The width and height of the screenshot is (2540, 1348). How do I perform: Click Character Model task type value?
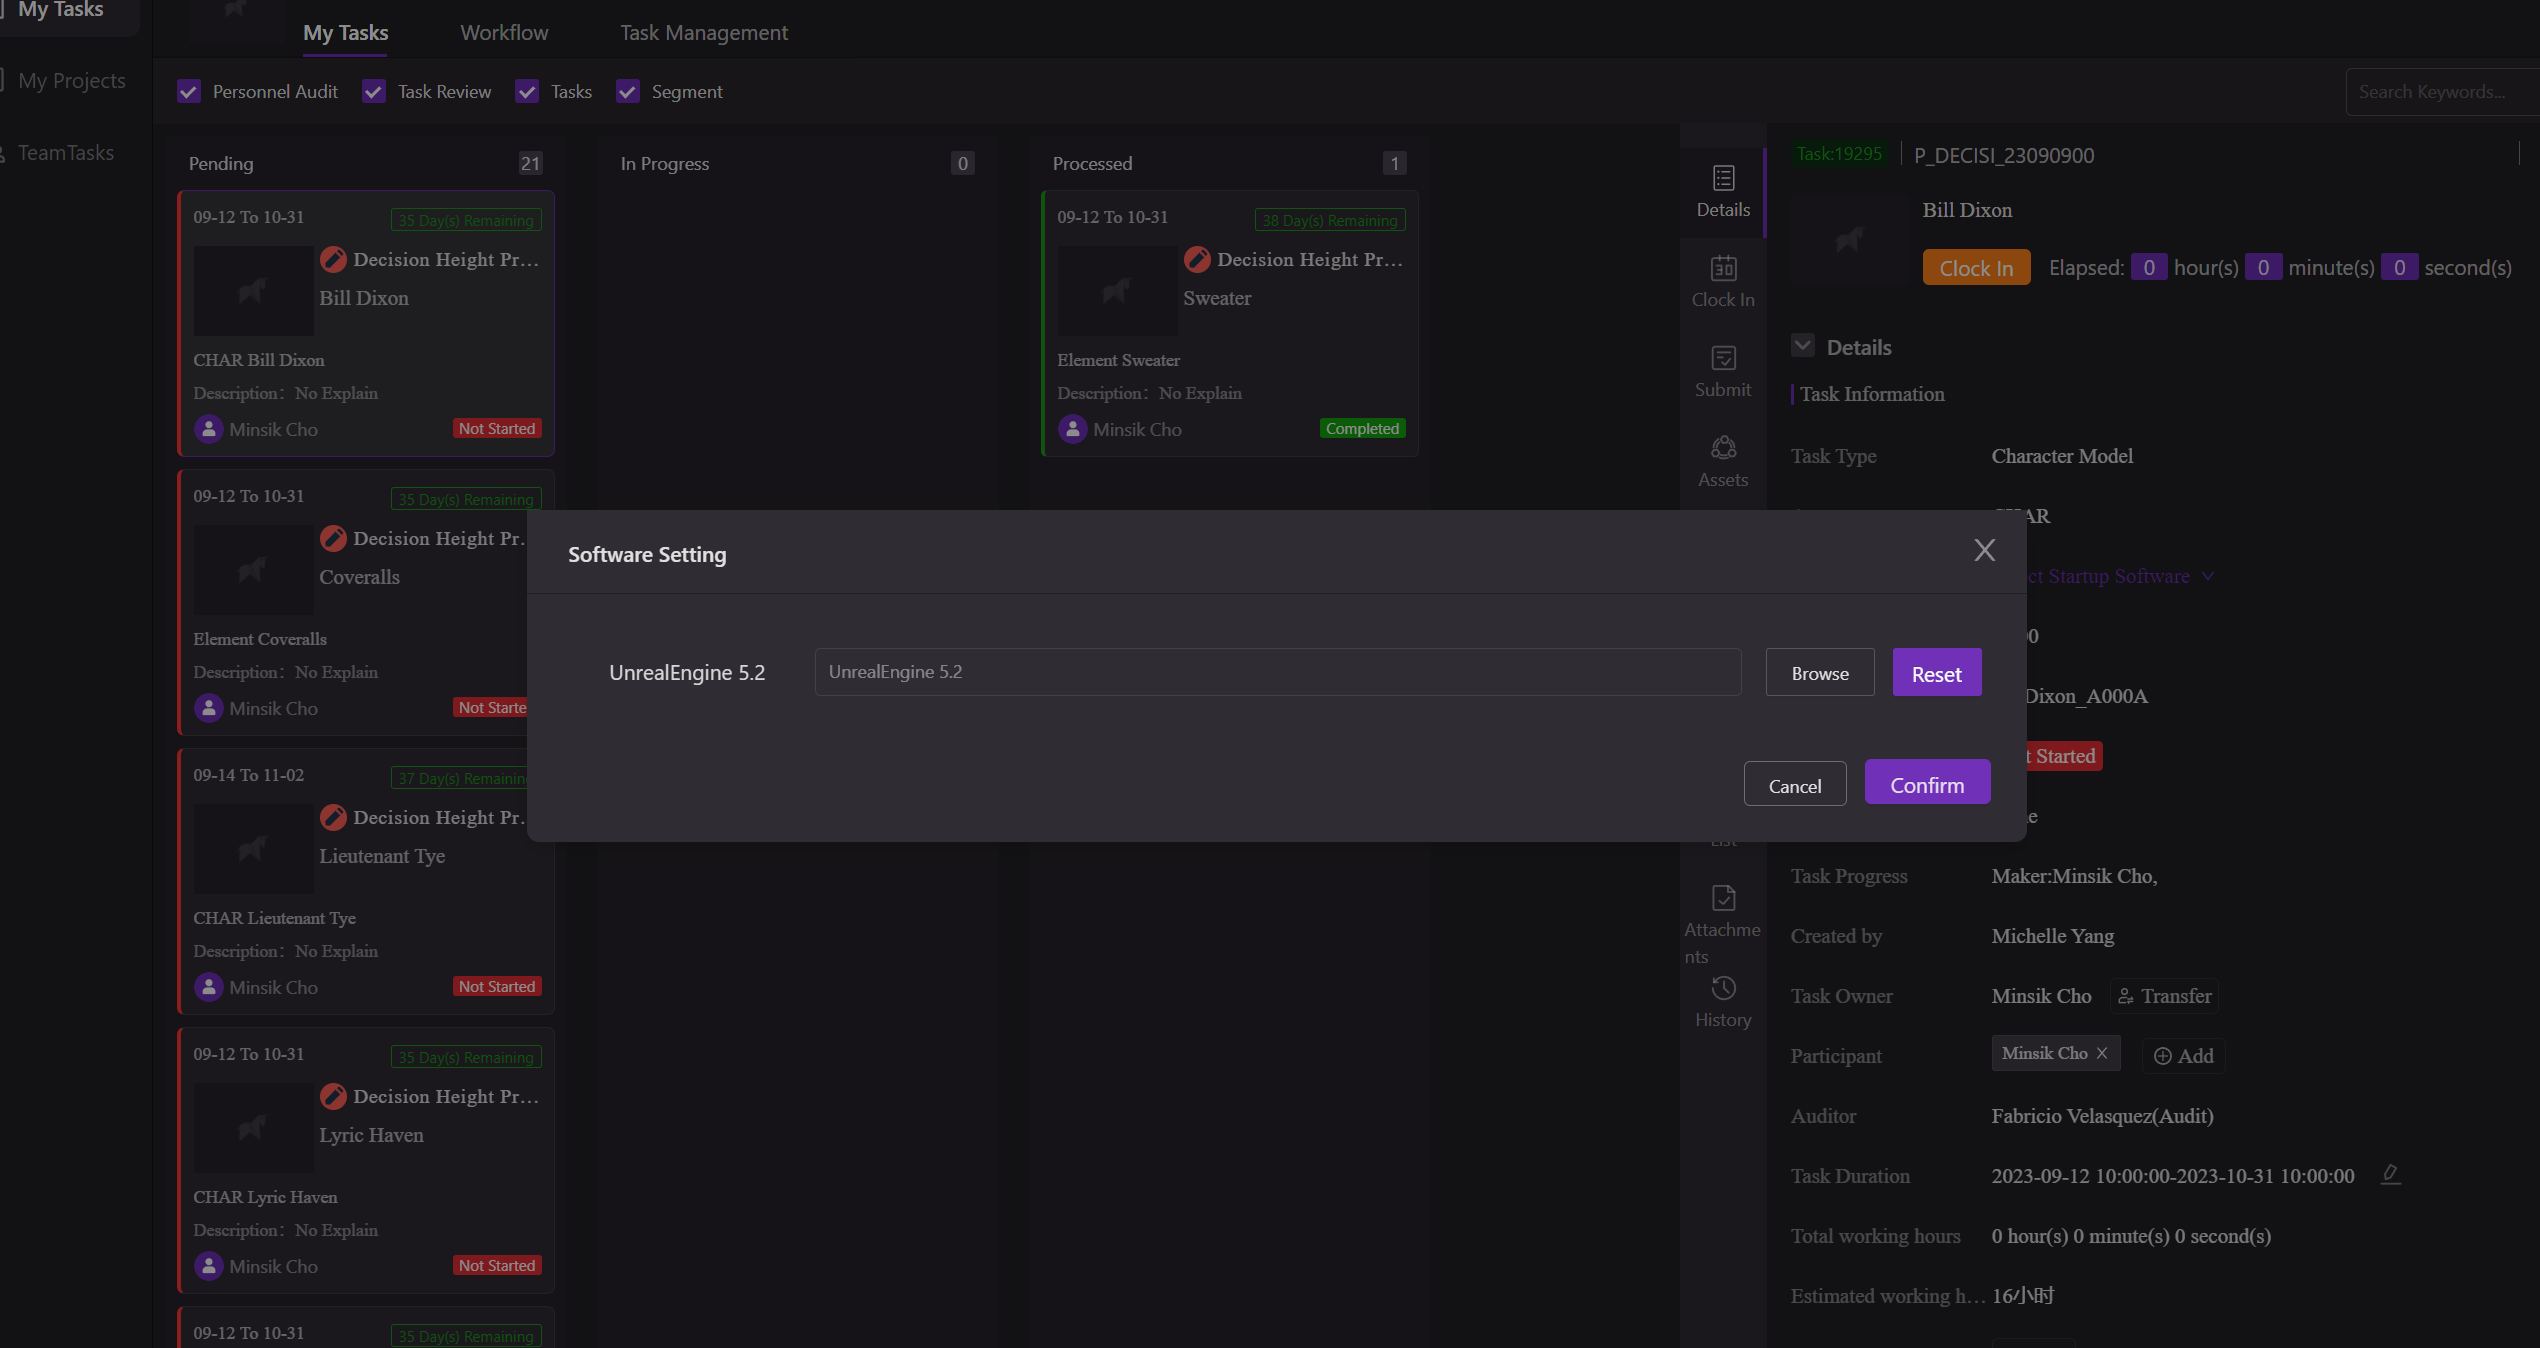tap(2062, 456)
